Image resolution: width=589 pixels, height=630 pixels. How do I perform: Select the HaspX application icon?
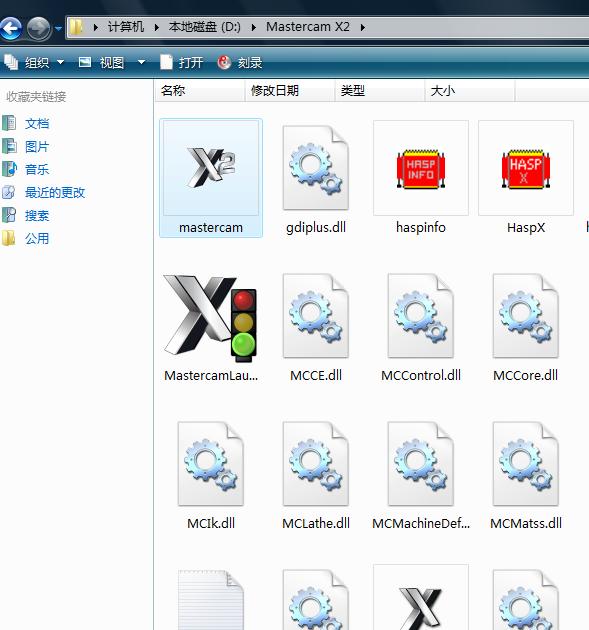[x=526, y=169]
